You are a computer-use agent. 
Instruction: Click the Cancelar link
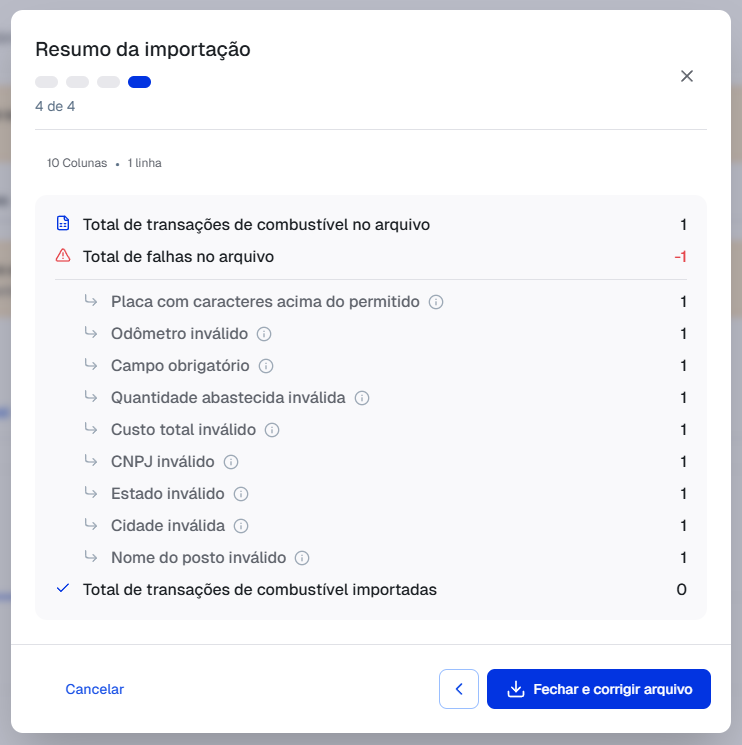pyautogui.click(x=95, y=689)
